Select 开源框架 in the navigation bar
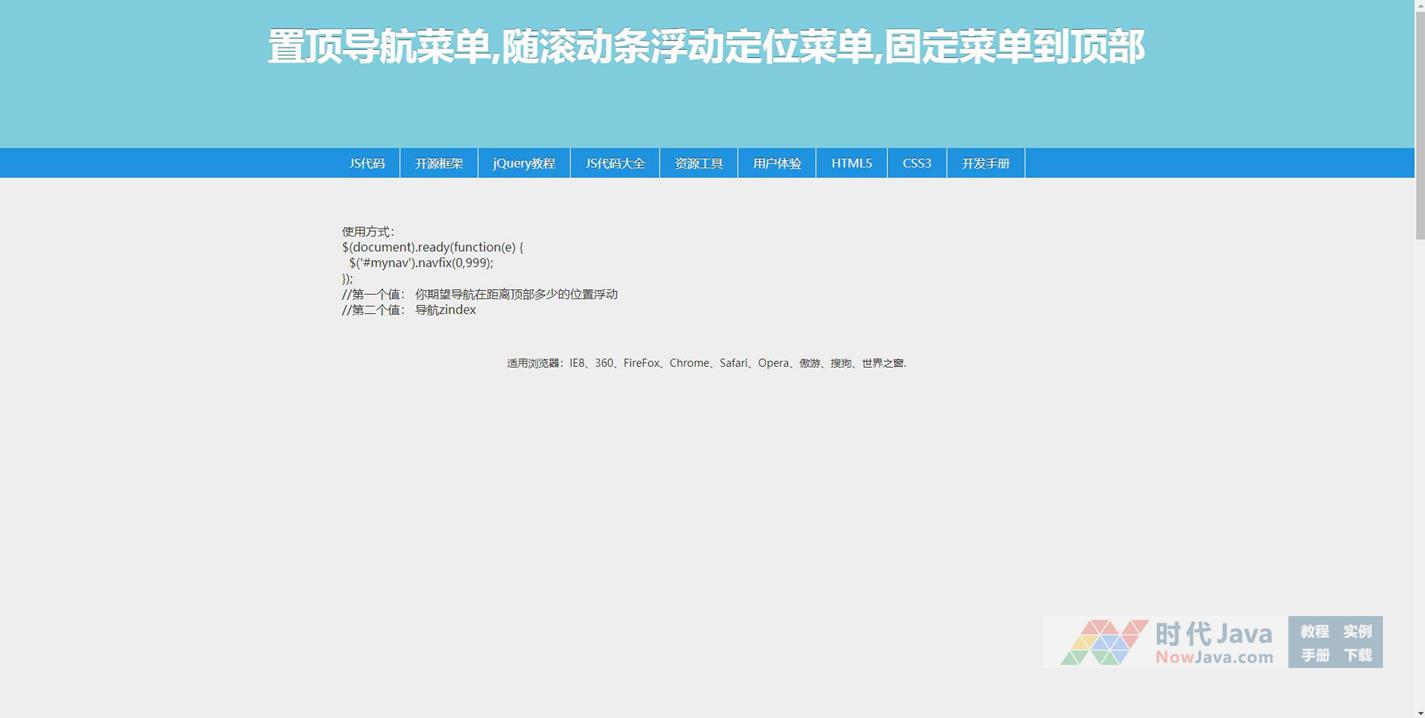The height and width of the screenshot is (718, 1425). coord(439,163)
